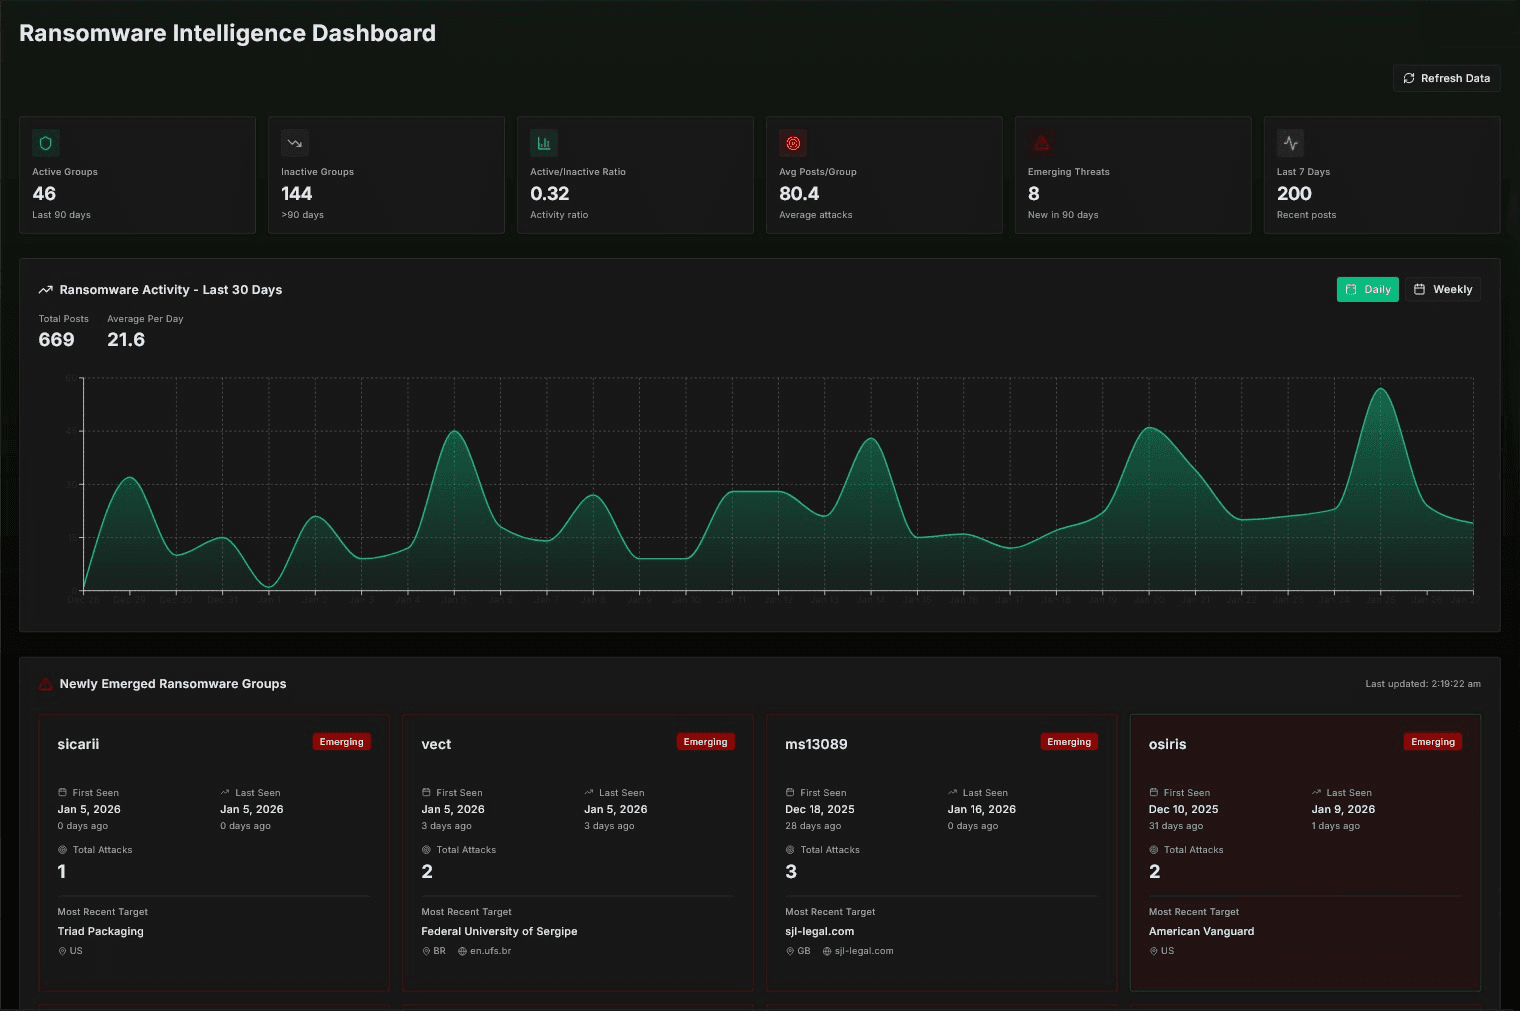Click the globe icon next to US in sicarii card

[x=61, y=951]
